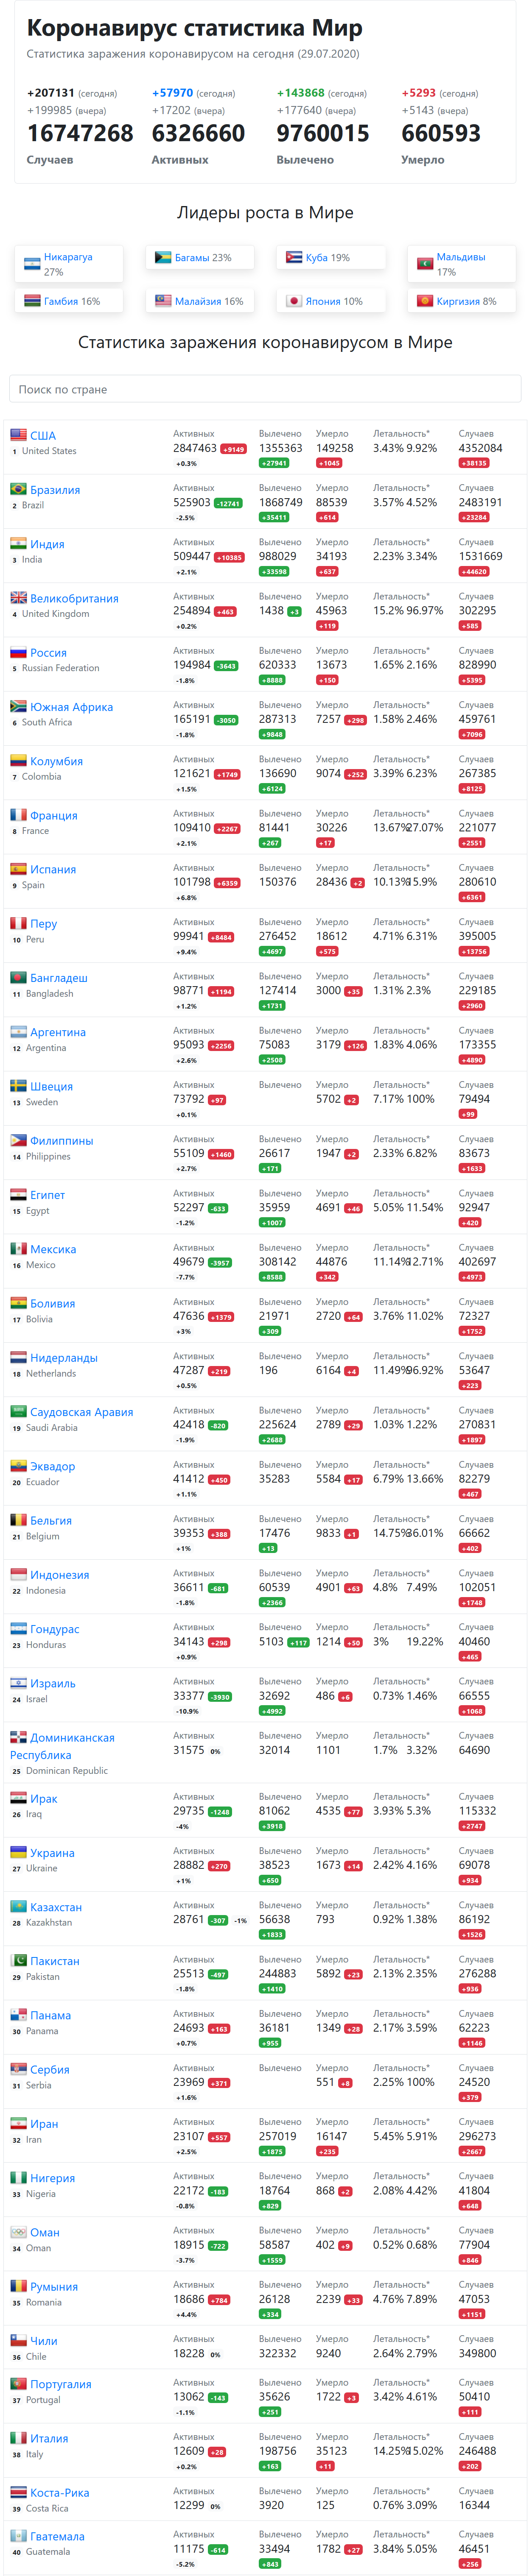Click the Malaysia flag icon
Screen dimensions: 532x2576
[x=163, y=301]
